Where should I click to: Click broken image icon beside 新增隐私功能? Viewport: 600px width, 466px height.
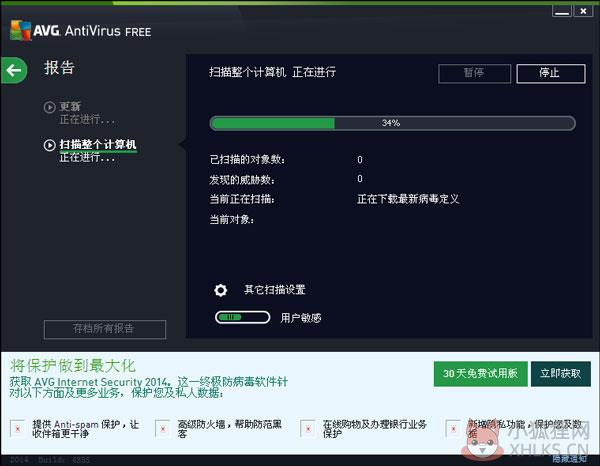coord(453,429)
